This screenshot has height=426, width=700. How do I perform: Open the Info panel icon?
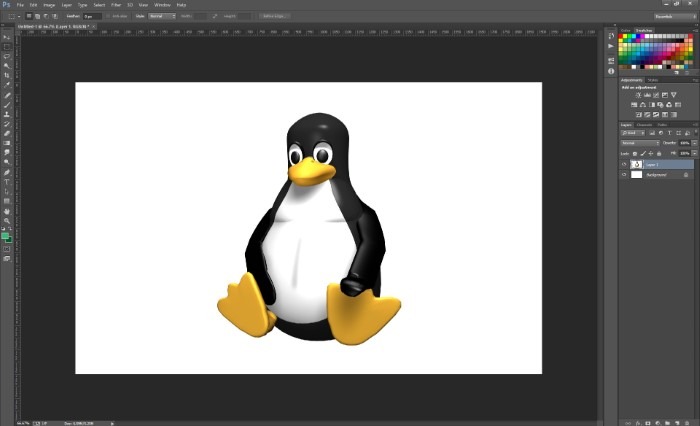(x=611, y=71)
